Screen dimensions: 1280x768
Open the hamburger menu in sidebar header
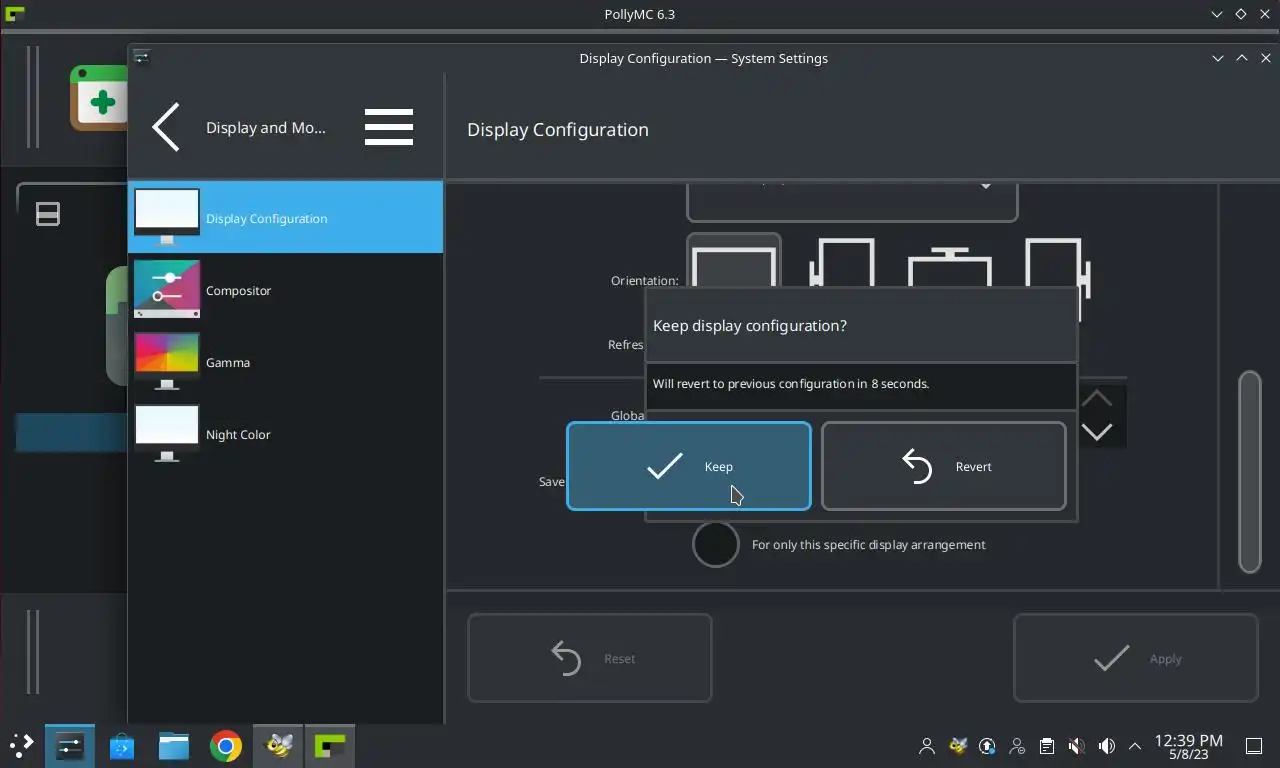(389, 127)
